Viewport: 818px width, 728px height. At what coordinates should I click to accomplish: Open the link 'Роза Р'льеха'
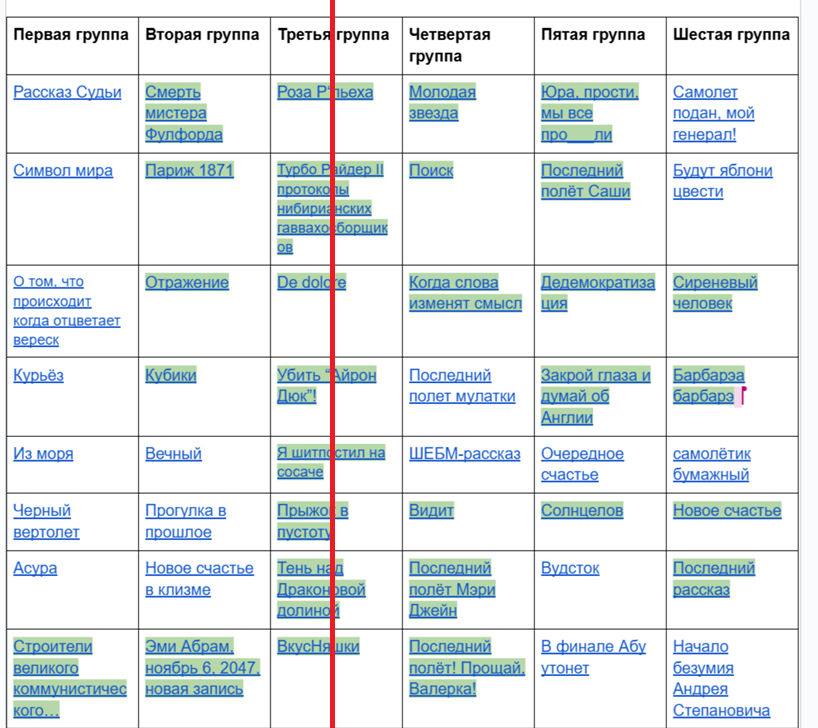[325, 92]
